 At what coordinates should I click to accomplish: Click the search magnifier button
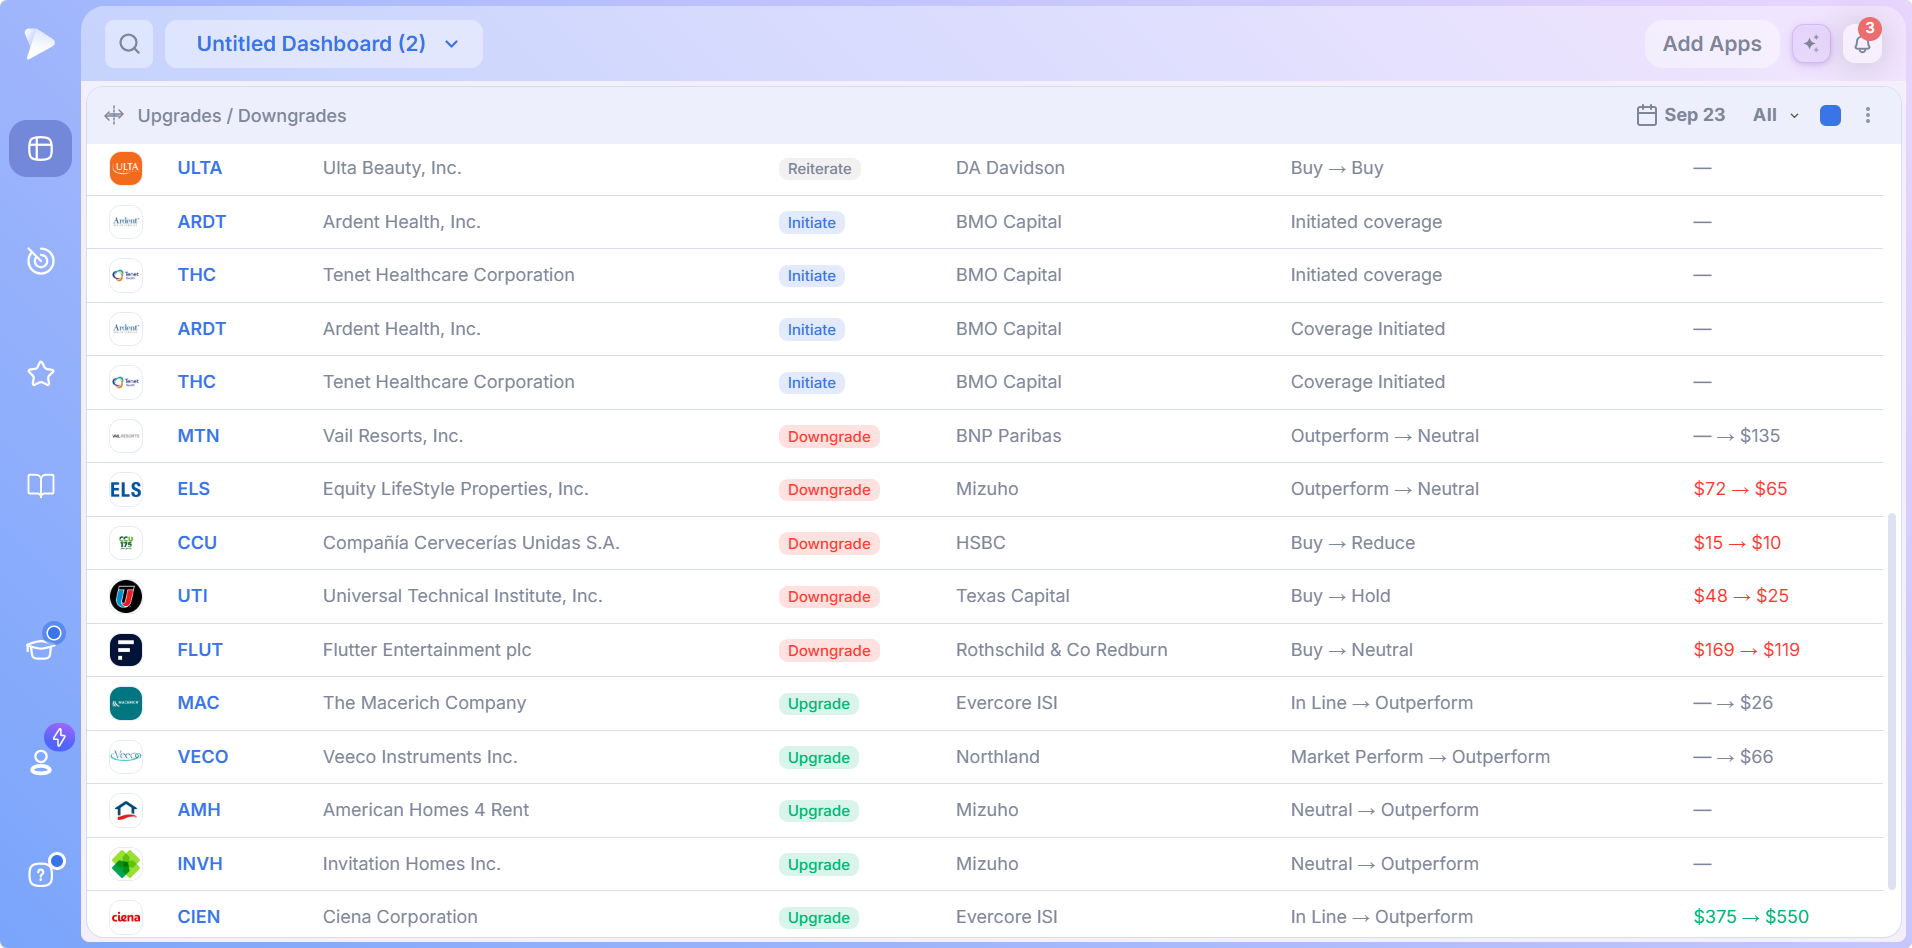(129, 44)
